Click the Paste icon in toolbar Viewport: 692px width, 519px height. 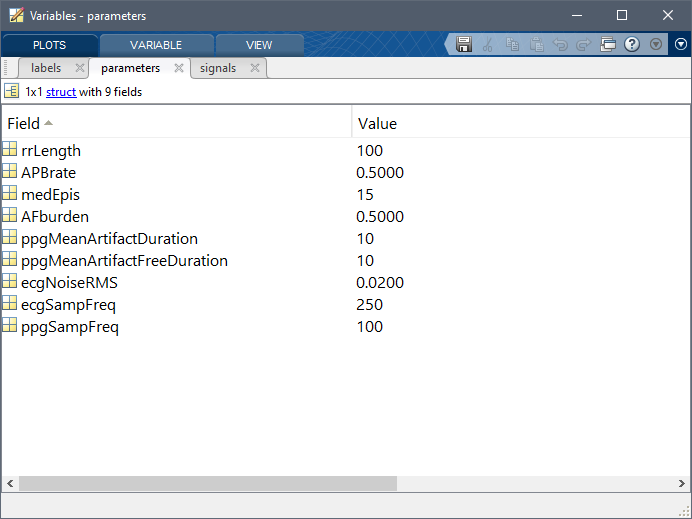click(x=536, y=44)
